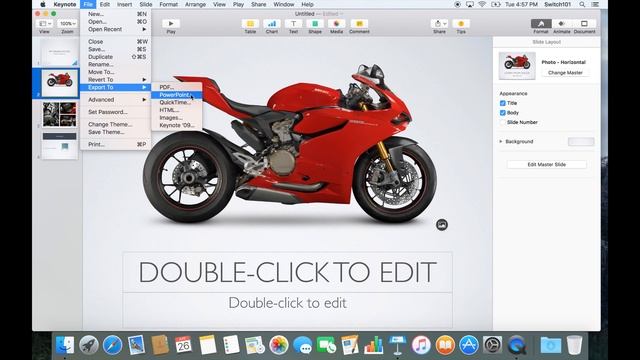This screenshot has width=640, height=360.
Task: Choose QuickTime in the Export To submenu
Action: coord(176,102)
